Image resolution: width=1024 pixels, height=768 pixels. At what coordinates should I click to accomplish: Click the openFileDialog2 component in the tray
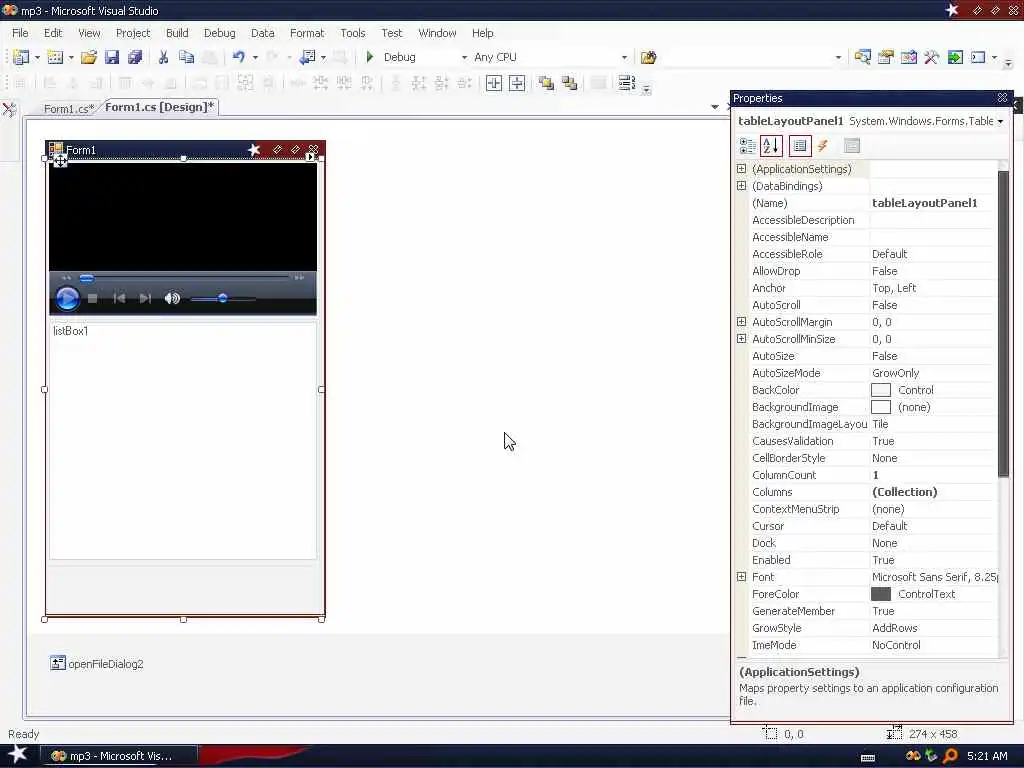(97, 664)
